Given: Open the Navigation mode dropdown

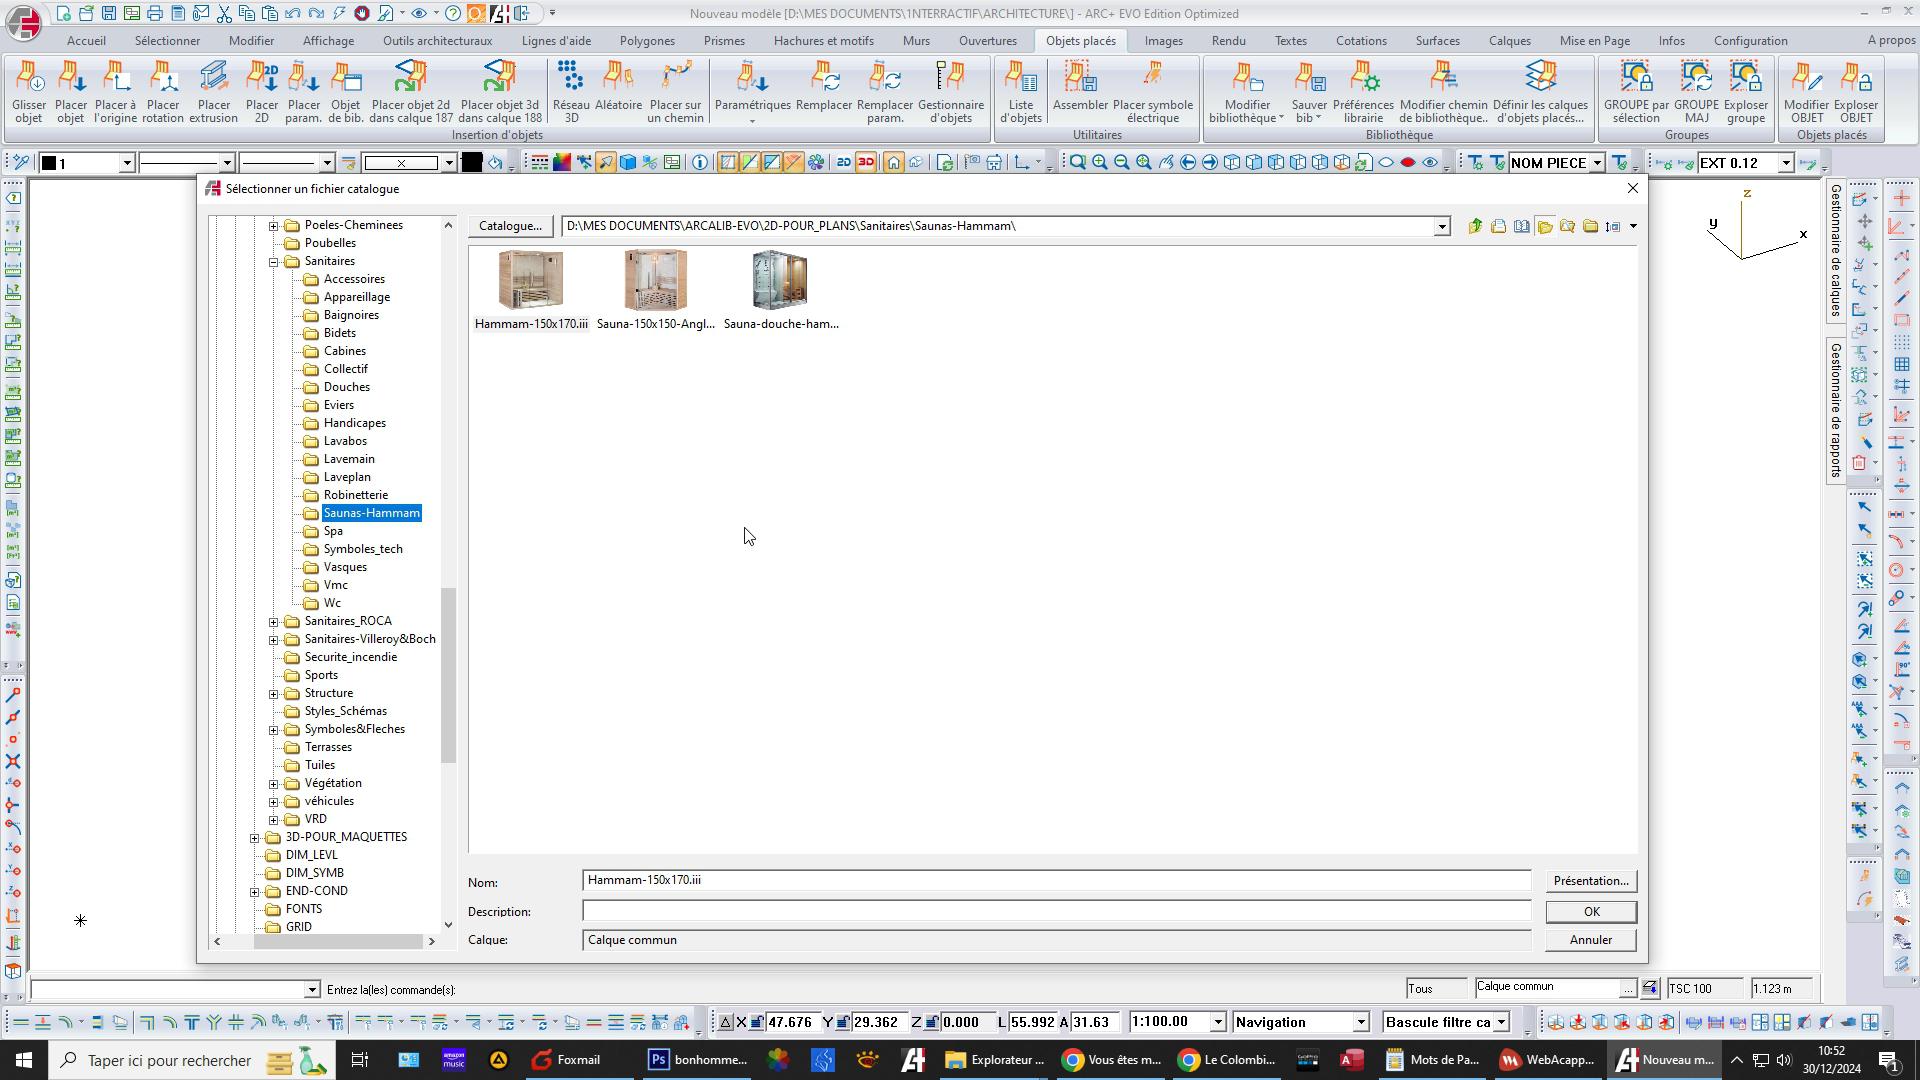Looking at the screenshot, I should 1360,1022.
